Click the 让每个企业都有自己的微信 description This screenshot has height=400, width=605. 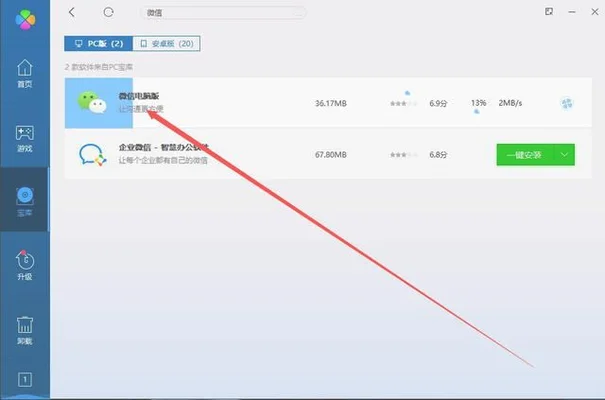(x=163, y=160)
